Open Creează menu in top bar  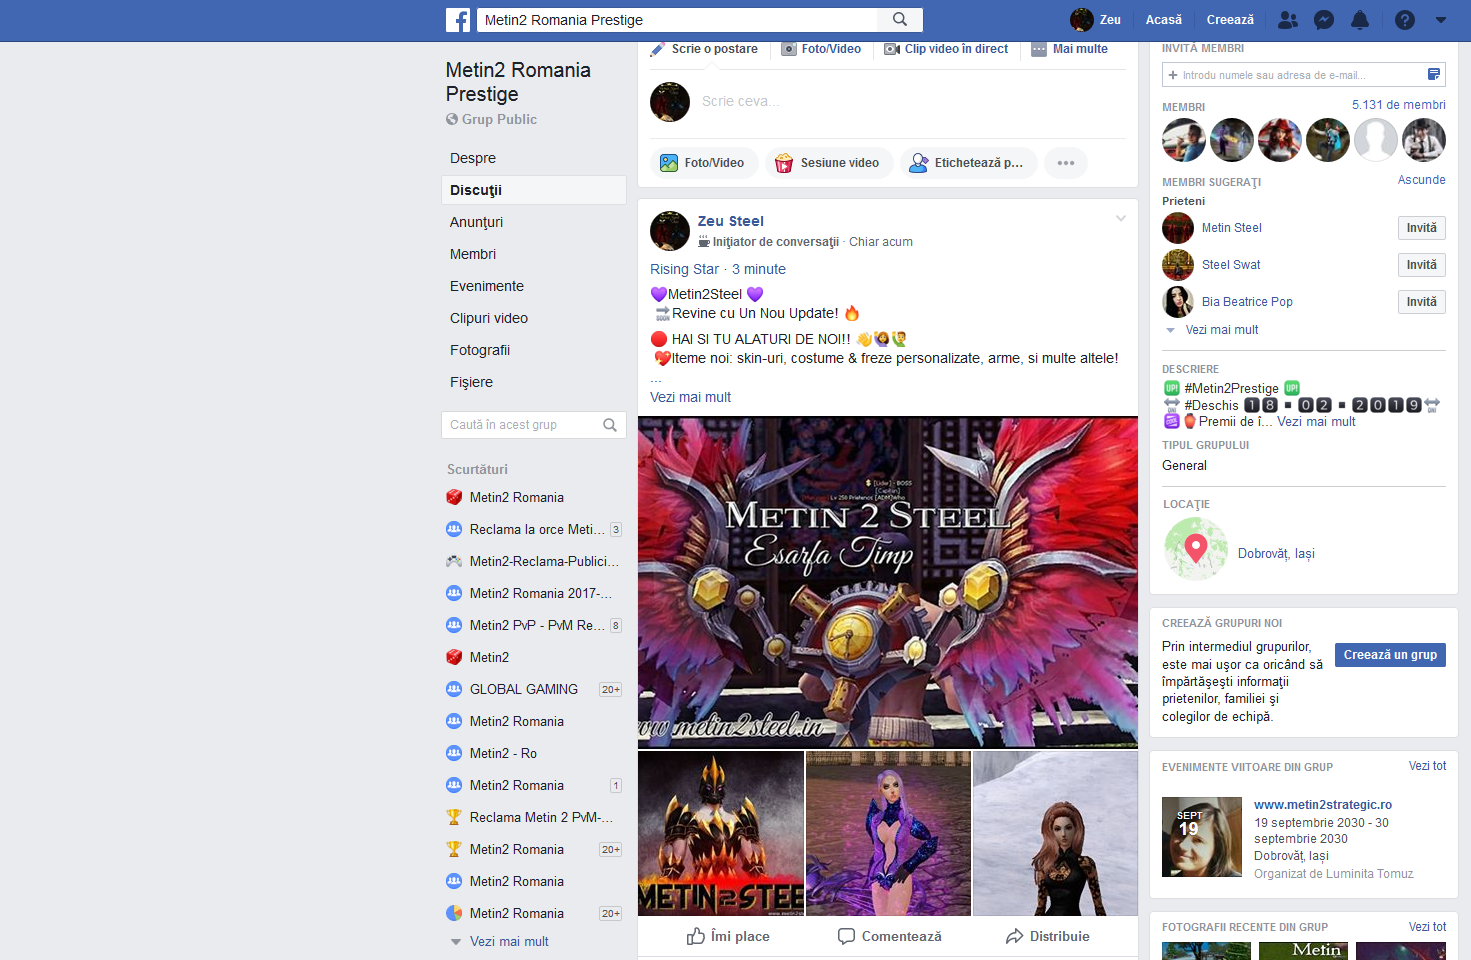(1230, 20)
